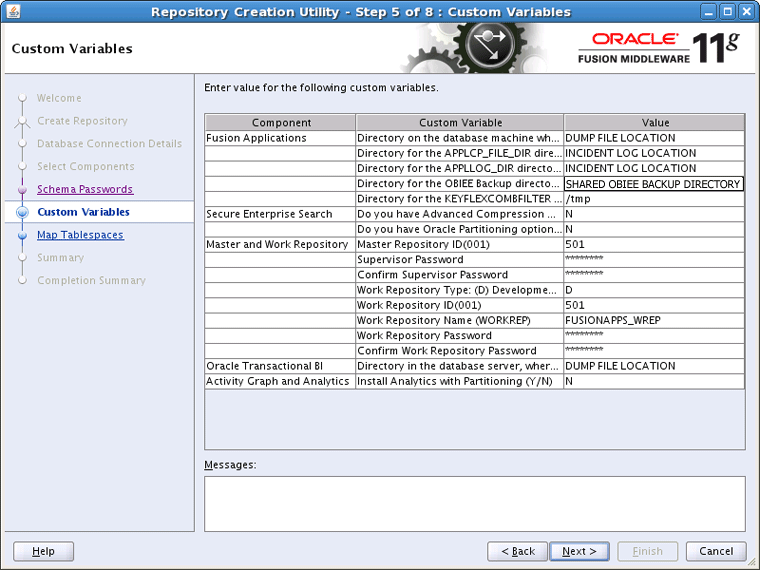760x570 pixels.
Task: Edit Advanced Compression option value N
Action: [654, 214]
